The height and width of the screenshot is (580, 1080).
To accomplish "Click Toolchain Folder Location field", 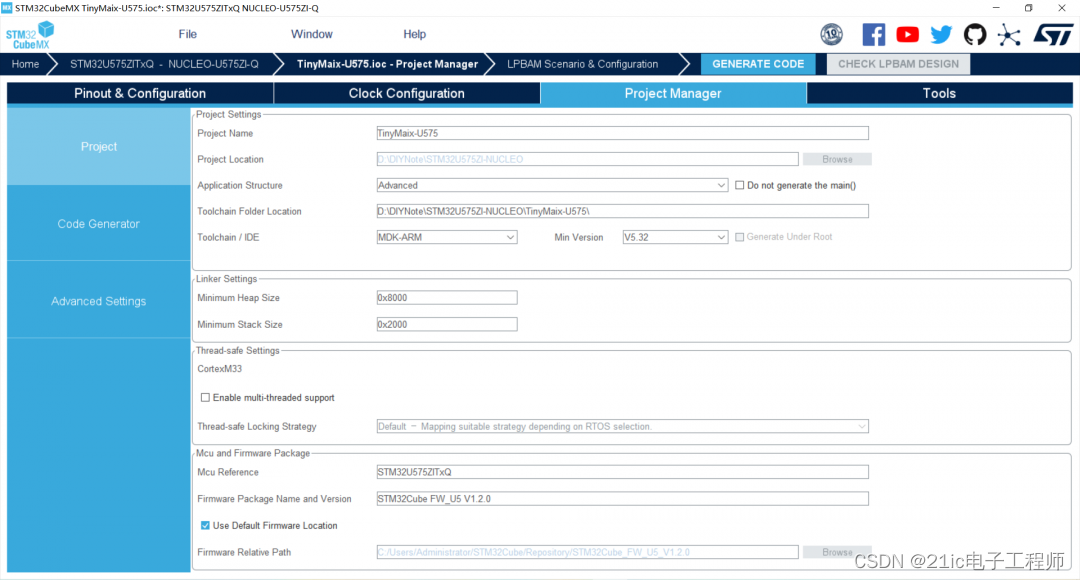I will click(622, 211).
